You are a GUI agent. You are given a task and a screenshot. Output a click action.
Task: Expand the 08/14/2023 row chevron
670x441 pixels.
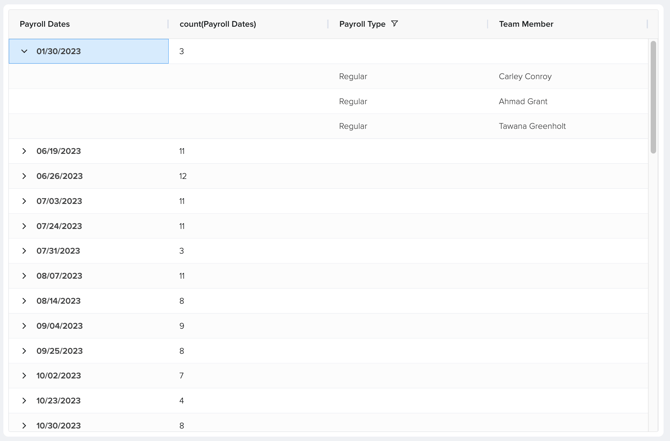click(25, 301)
